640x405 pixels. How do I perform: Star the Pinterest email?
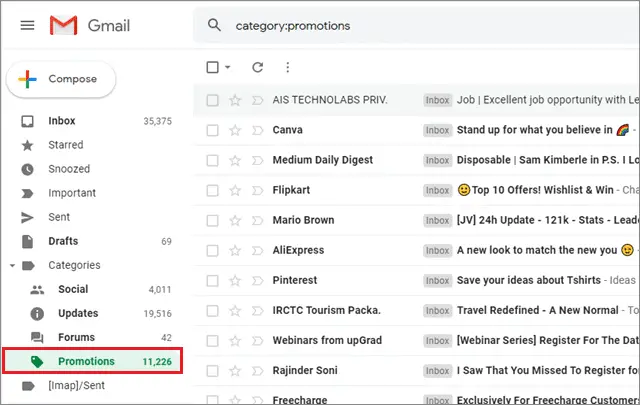click(x=235, y=280)
